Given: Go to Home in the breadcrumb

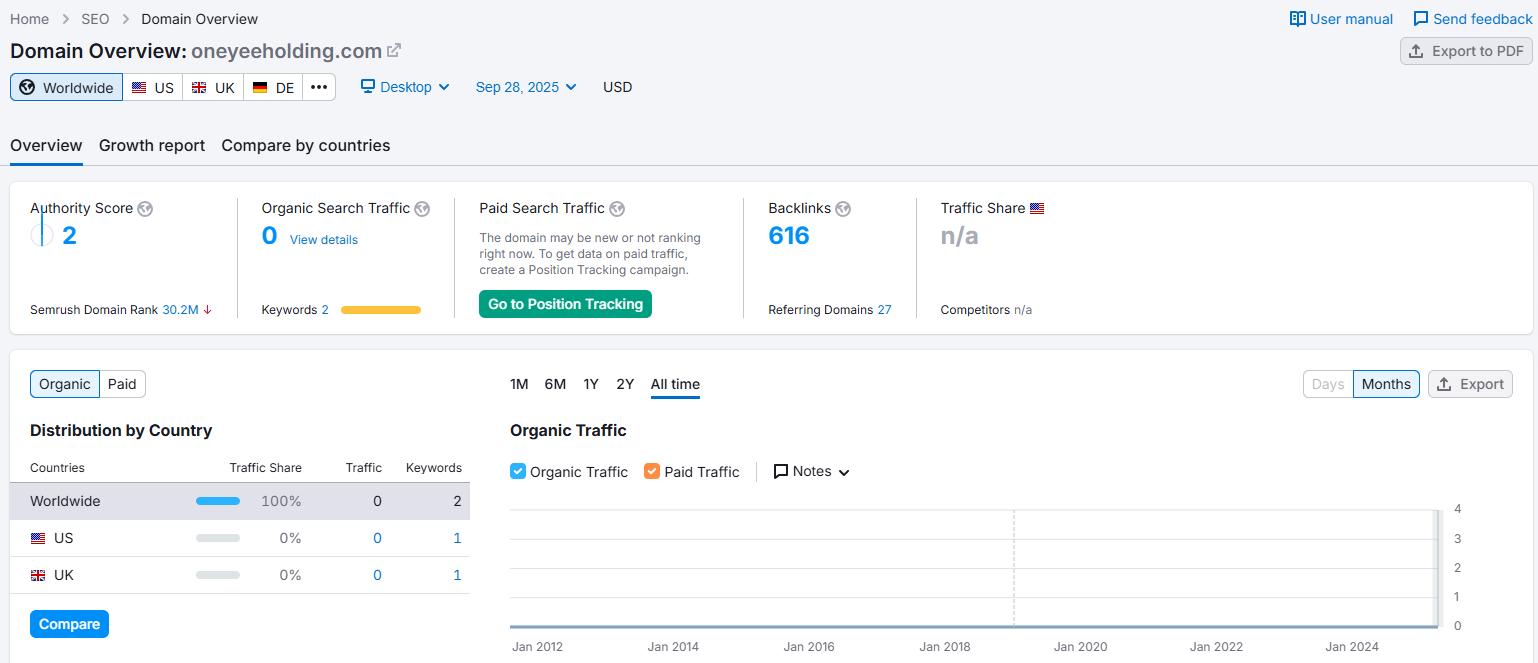Looking at the screenshot, I should click(29, 19).
